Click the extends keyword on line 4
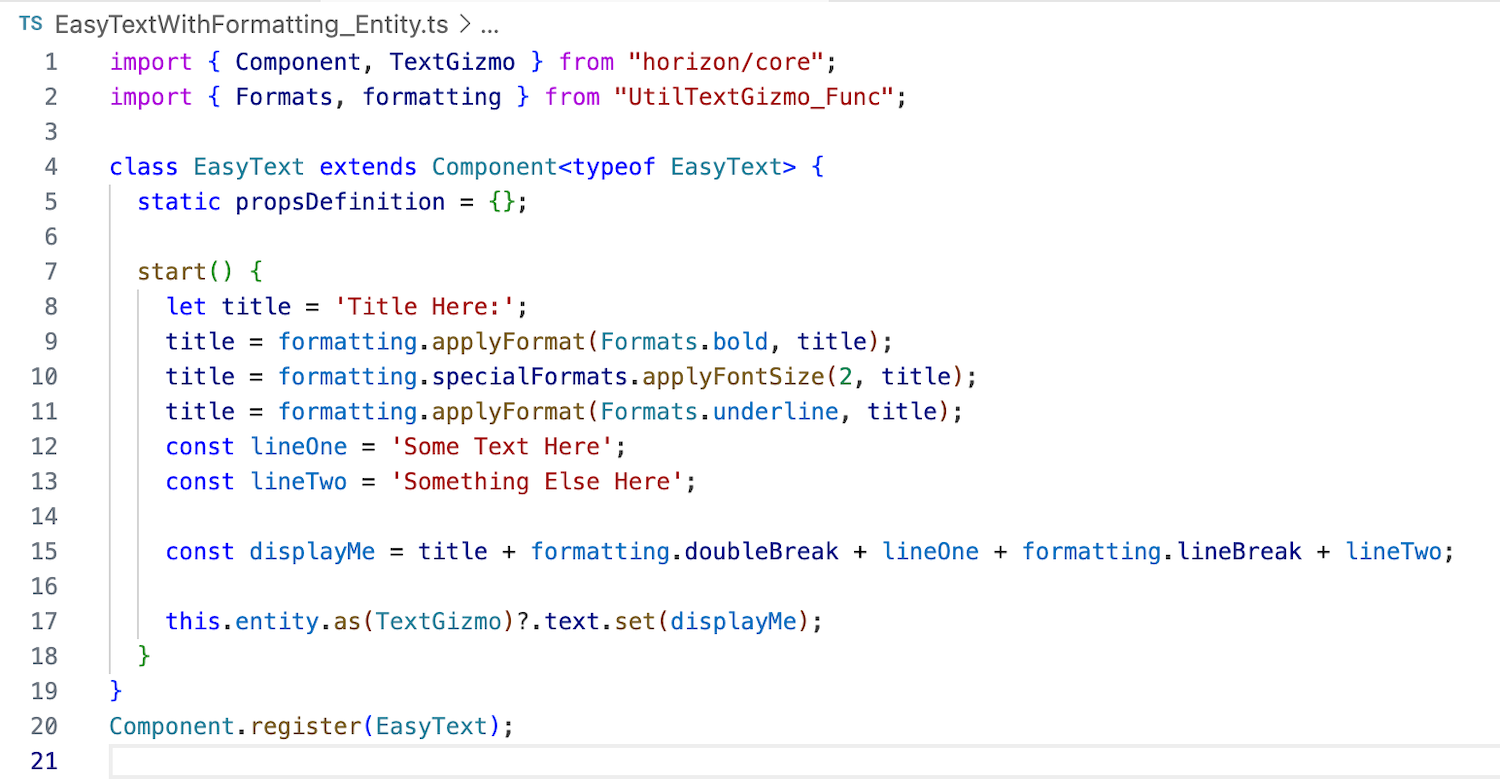The image size is (1500, 779). [x=368, y=167]
